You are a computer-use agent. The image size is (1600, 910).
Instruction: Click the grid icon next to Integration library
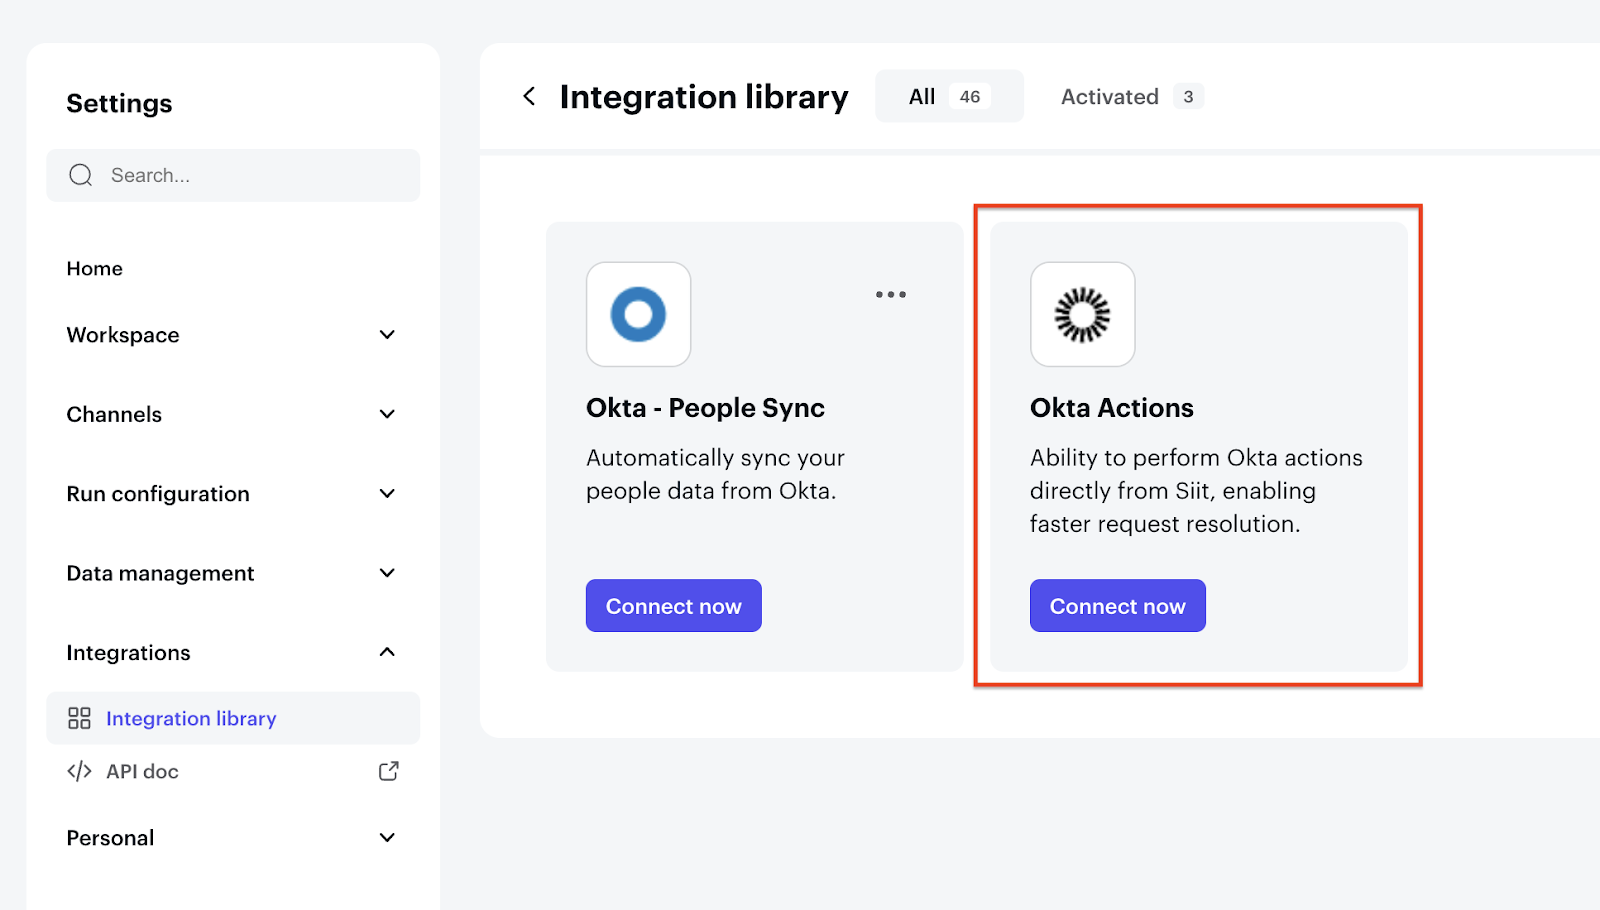click(79, 718)
